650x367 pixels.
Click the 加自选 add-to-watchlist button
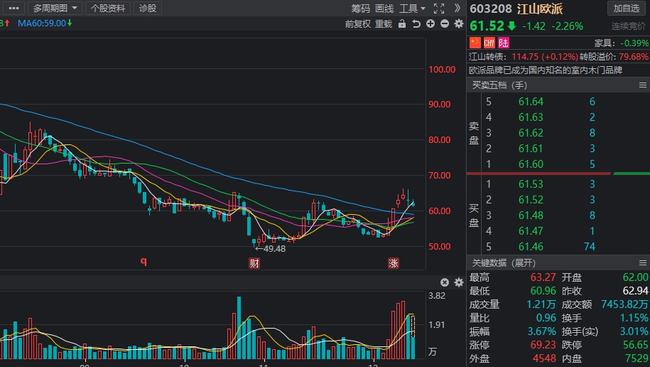click(626, 8)
